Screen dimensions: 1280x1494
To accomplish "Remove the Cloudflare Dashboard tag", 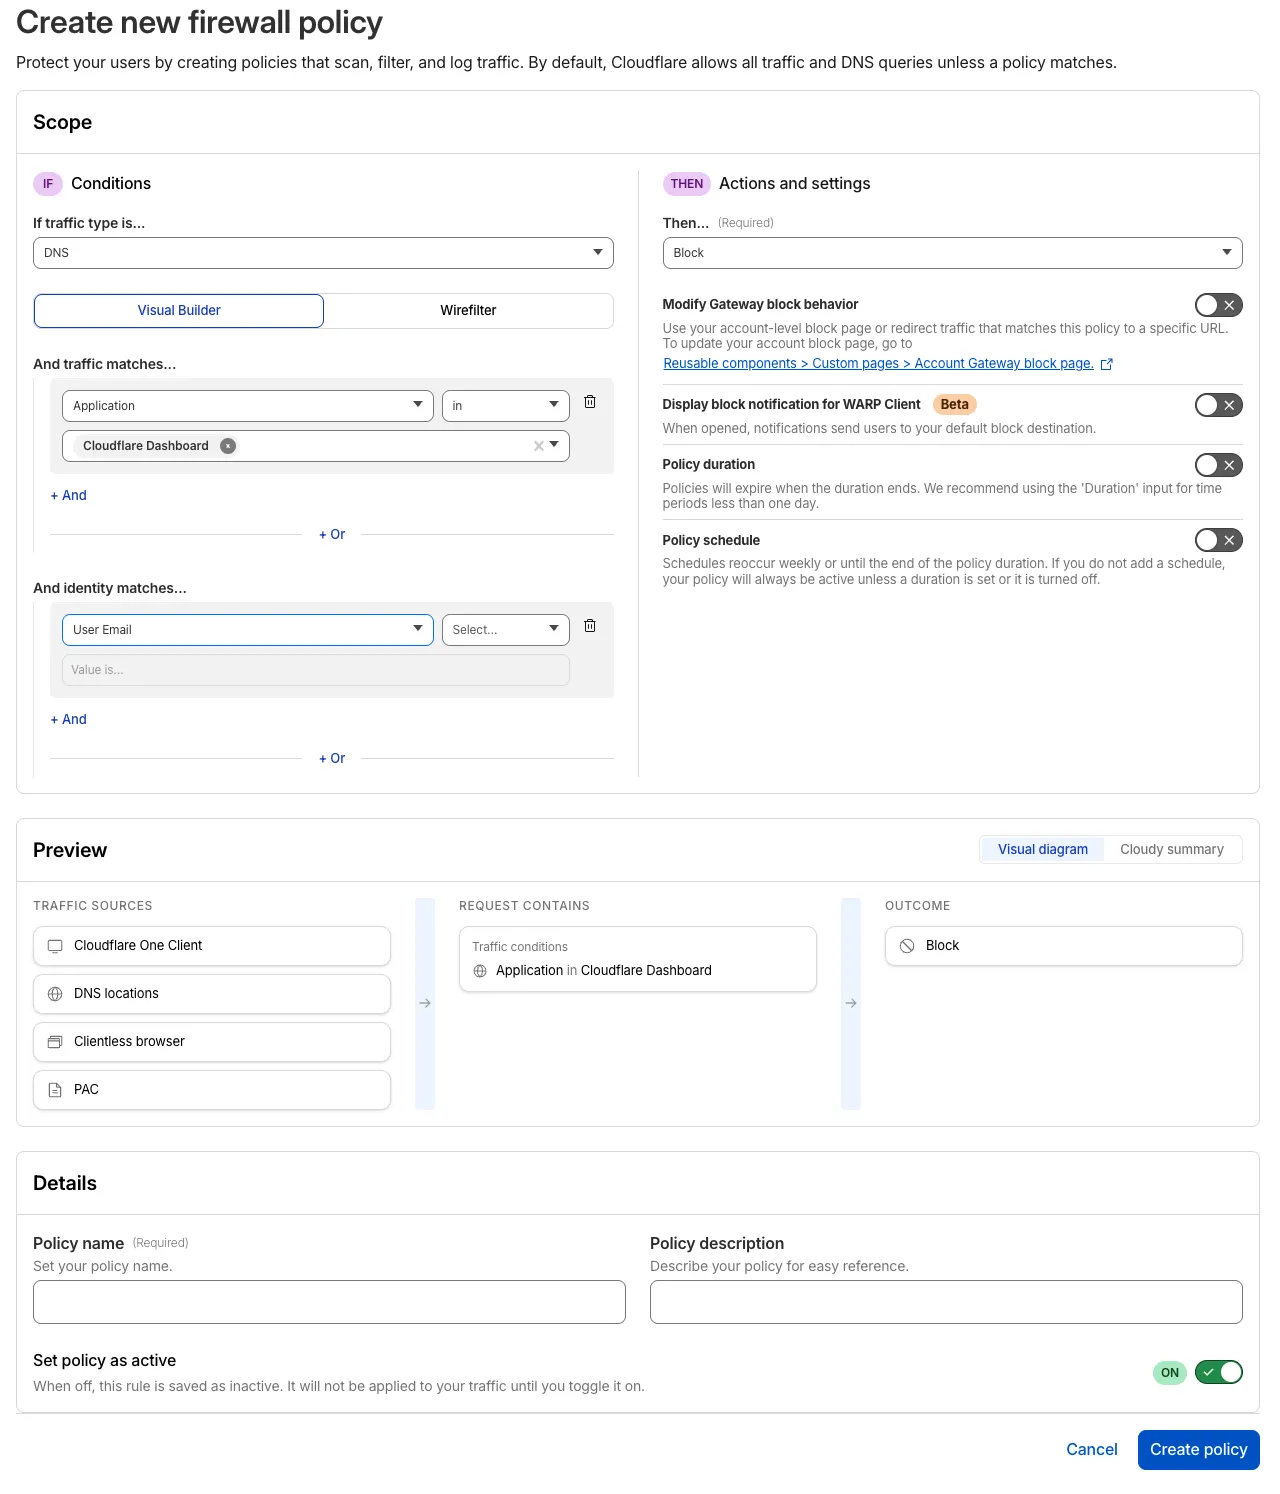I will click(x=228, y=445).
